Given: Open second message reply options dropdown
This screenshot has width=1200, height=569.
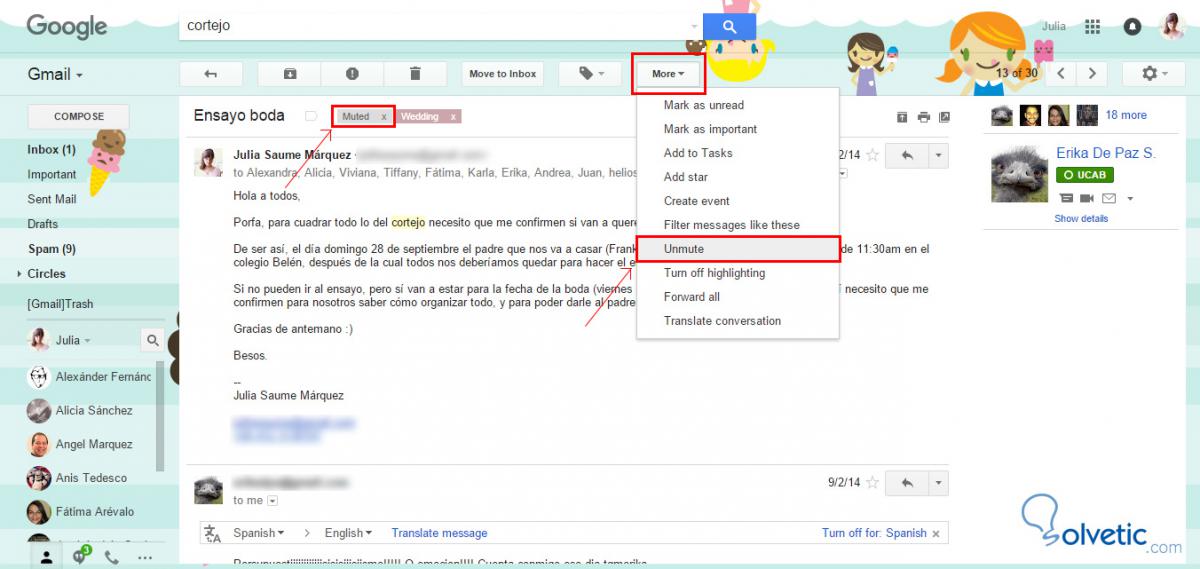Looking at the screenshot, I should click(x=937, y=483).
